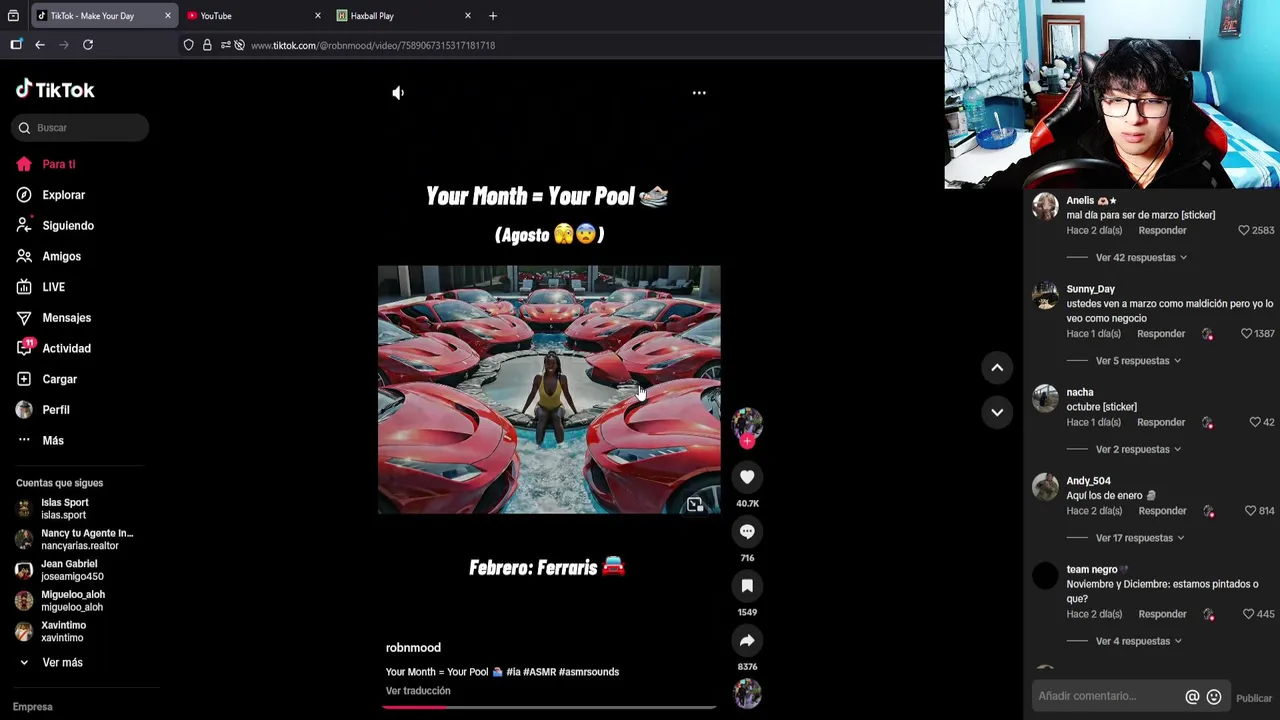The width and height of the screenshot is (1280, 720).
Task: Click the TikTok logo
Action: click(x=55, y=90)
